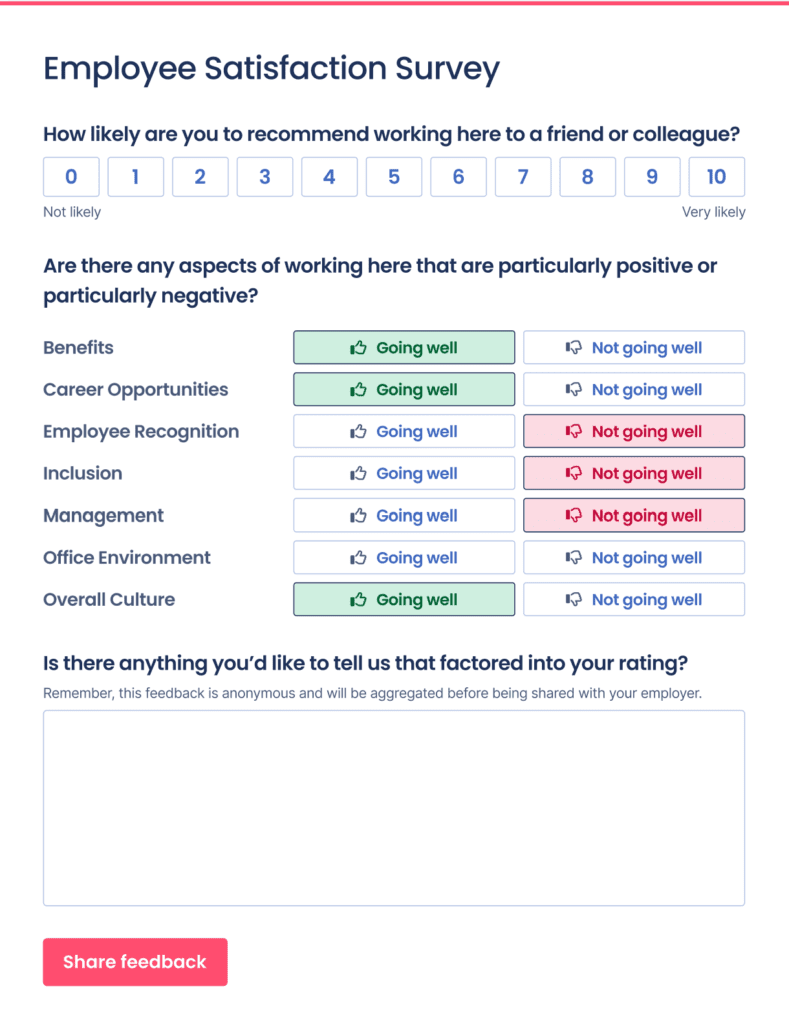Select 'Going well' for Office Environment
Viewport: 789px width, 1024px height.
click(403, 557)
